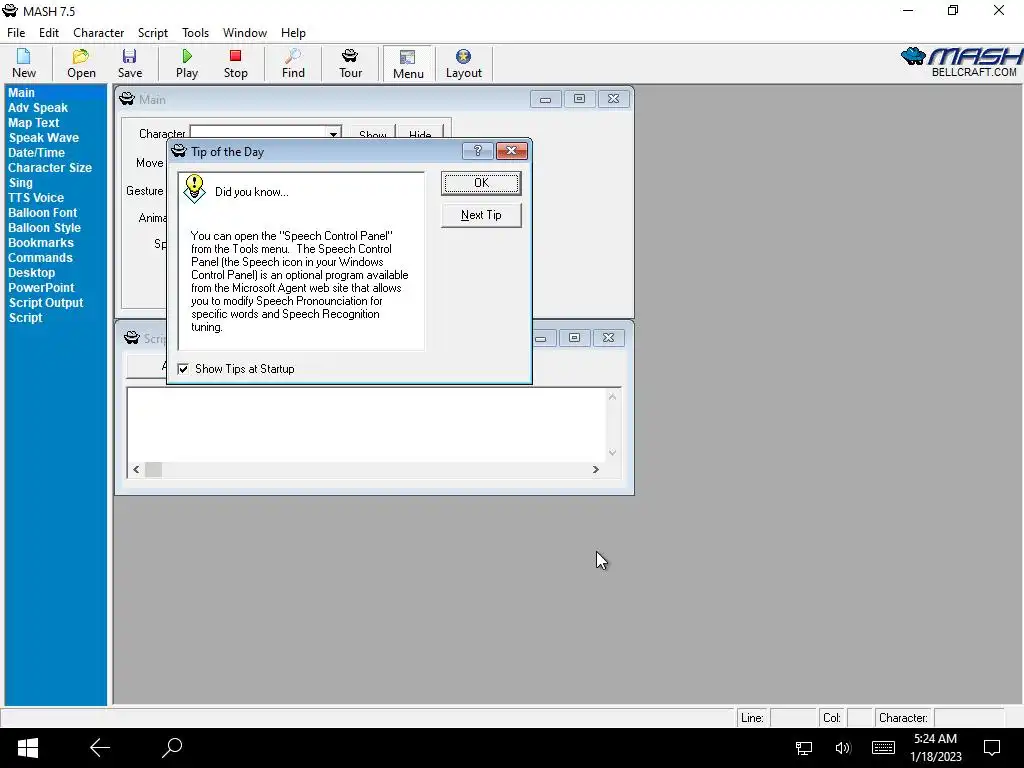Select TTS Voice in the sidebar
The width and height of the screenshot is (1024, 768).
(36, 198)
